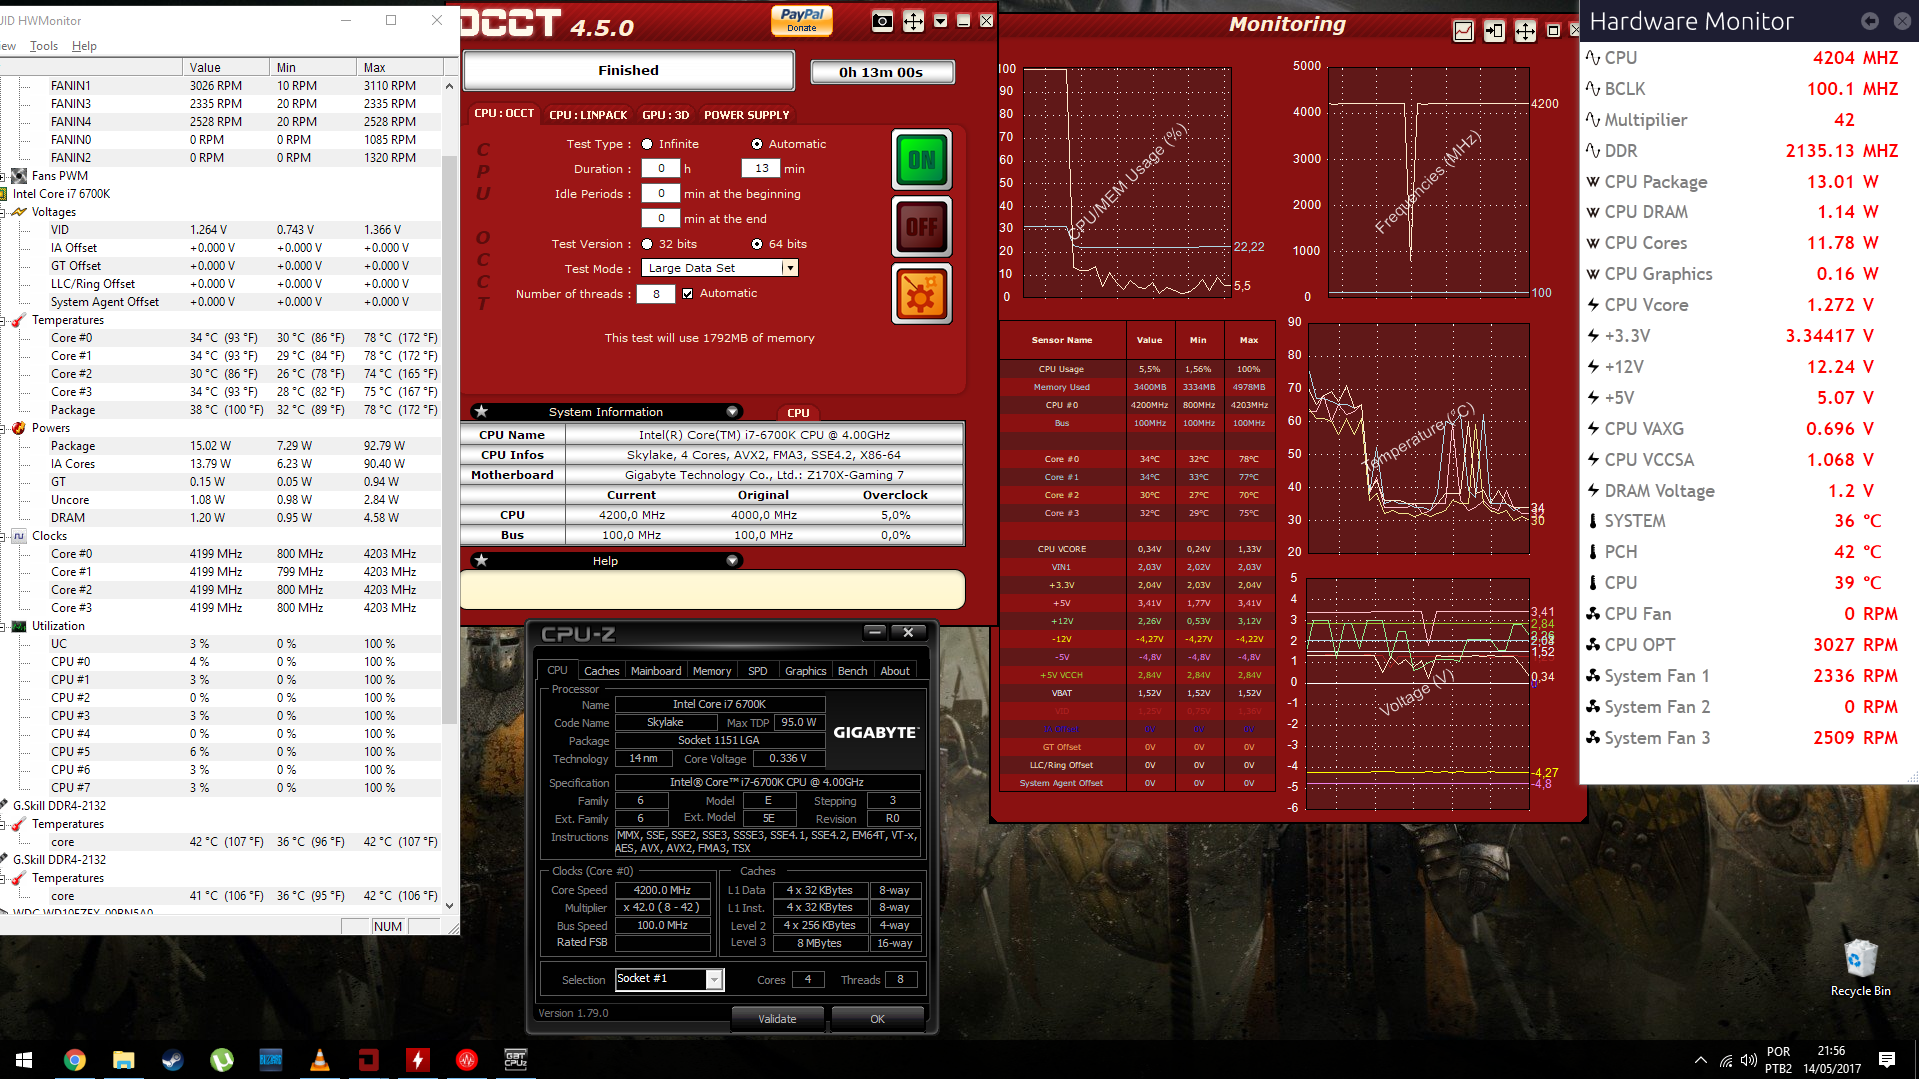This screenshot has width=1919, height=1079.
Task: Collapse the Voltages tree node
Action: click(x=4, y=212)
